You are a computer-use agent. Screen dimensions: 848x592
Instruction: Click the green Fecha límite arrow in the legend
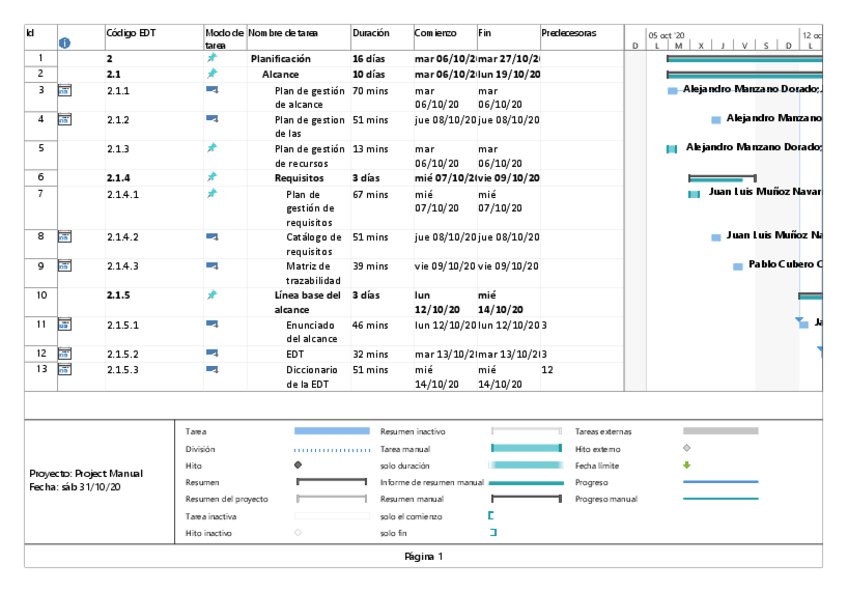coord(686,465)
